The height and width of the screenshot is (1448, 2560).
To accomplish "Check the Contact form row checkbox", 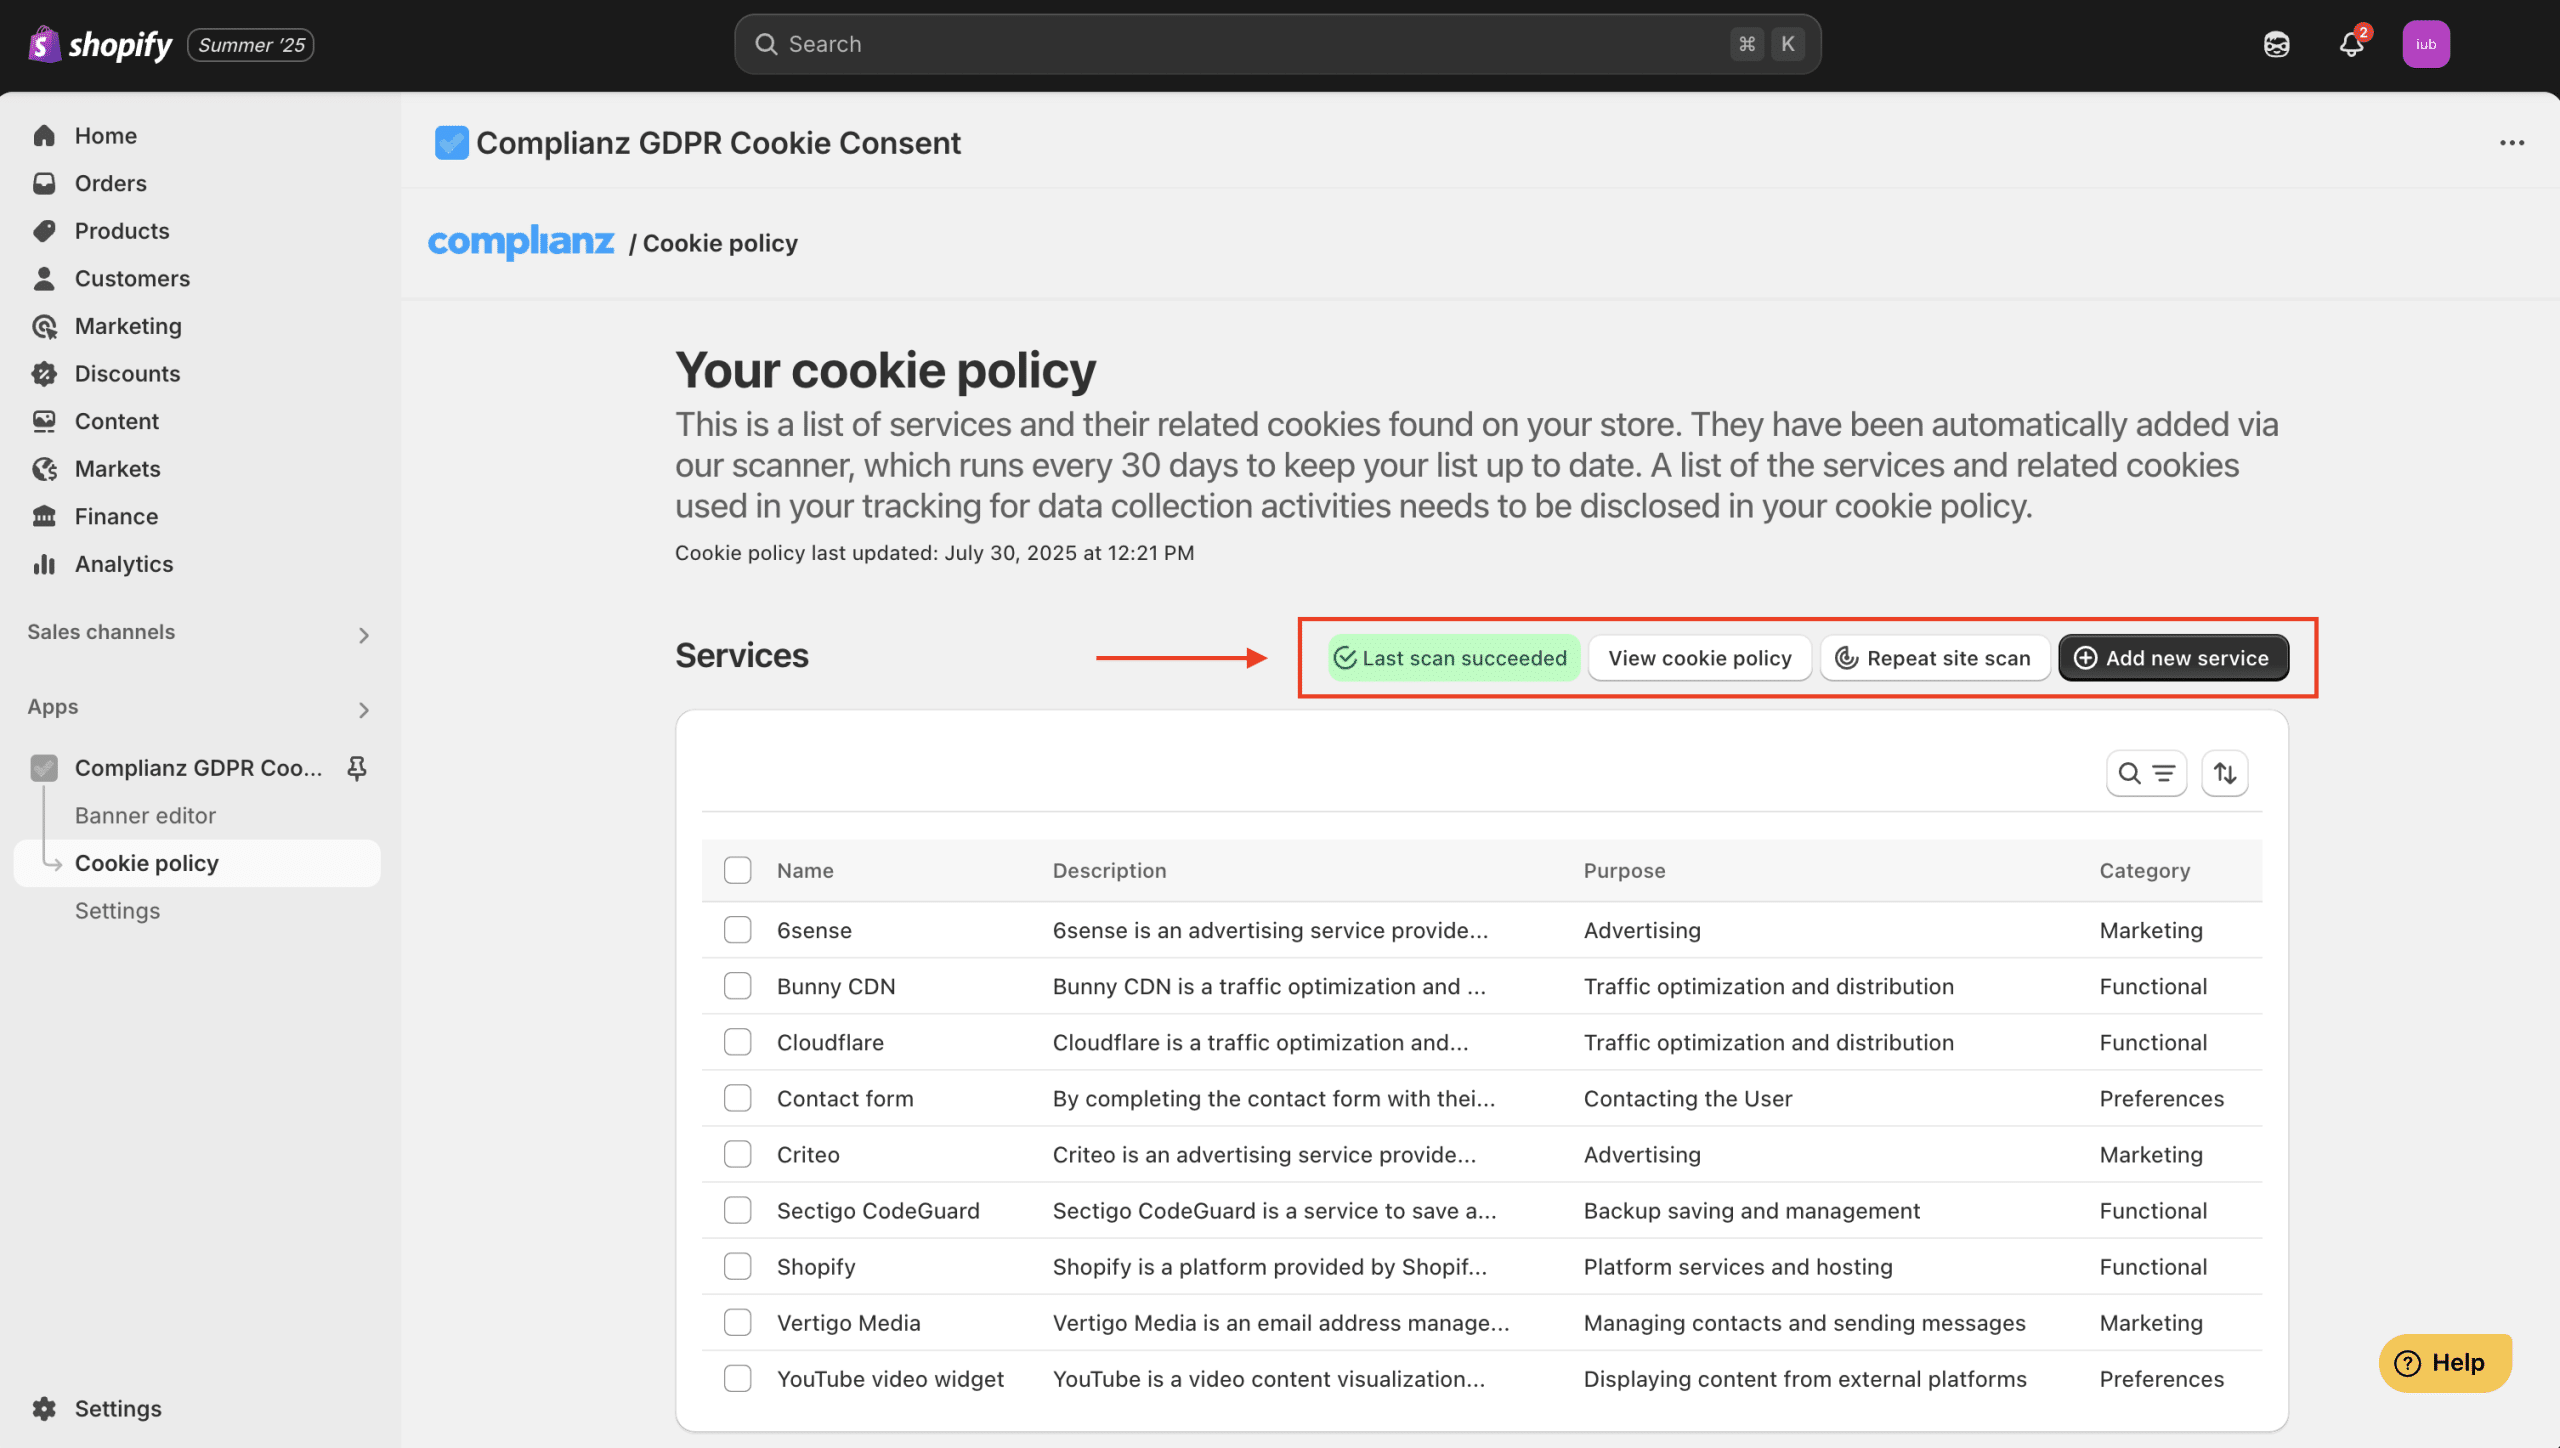I will pos(738,1098).
